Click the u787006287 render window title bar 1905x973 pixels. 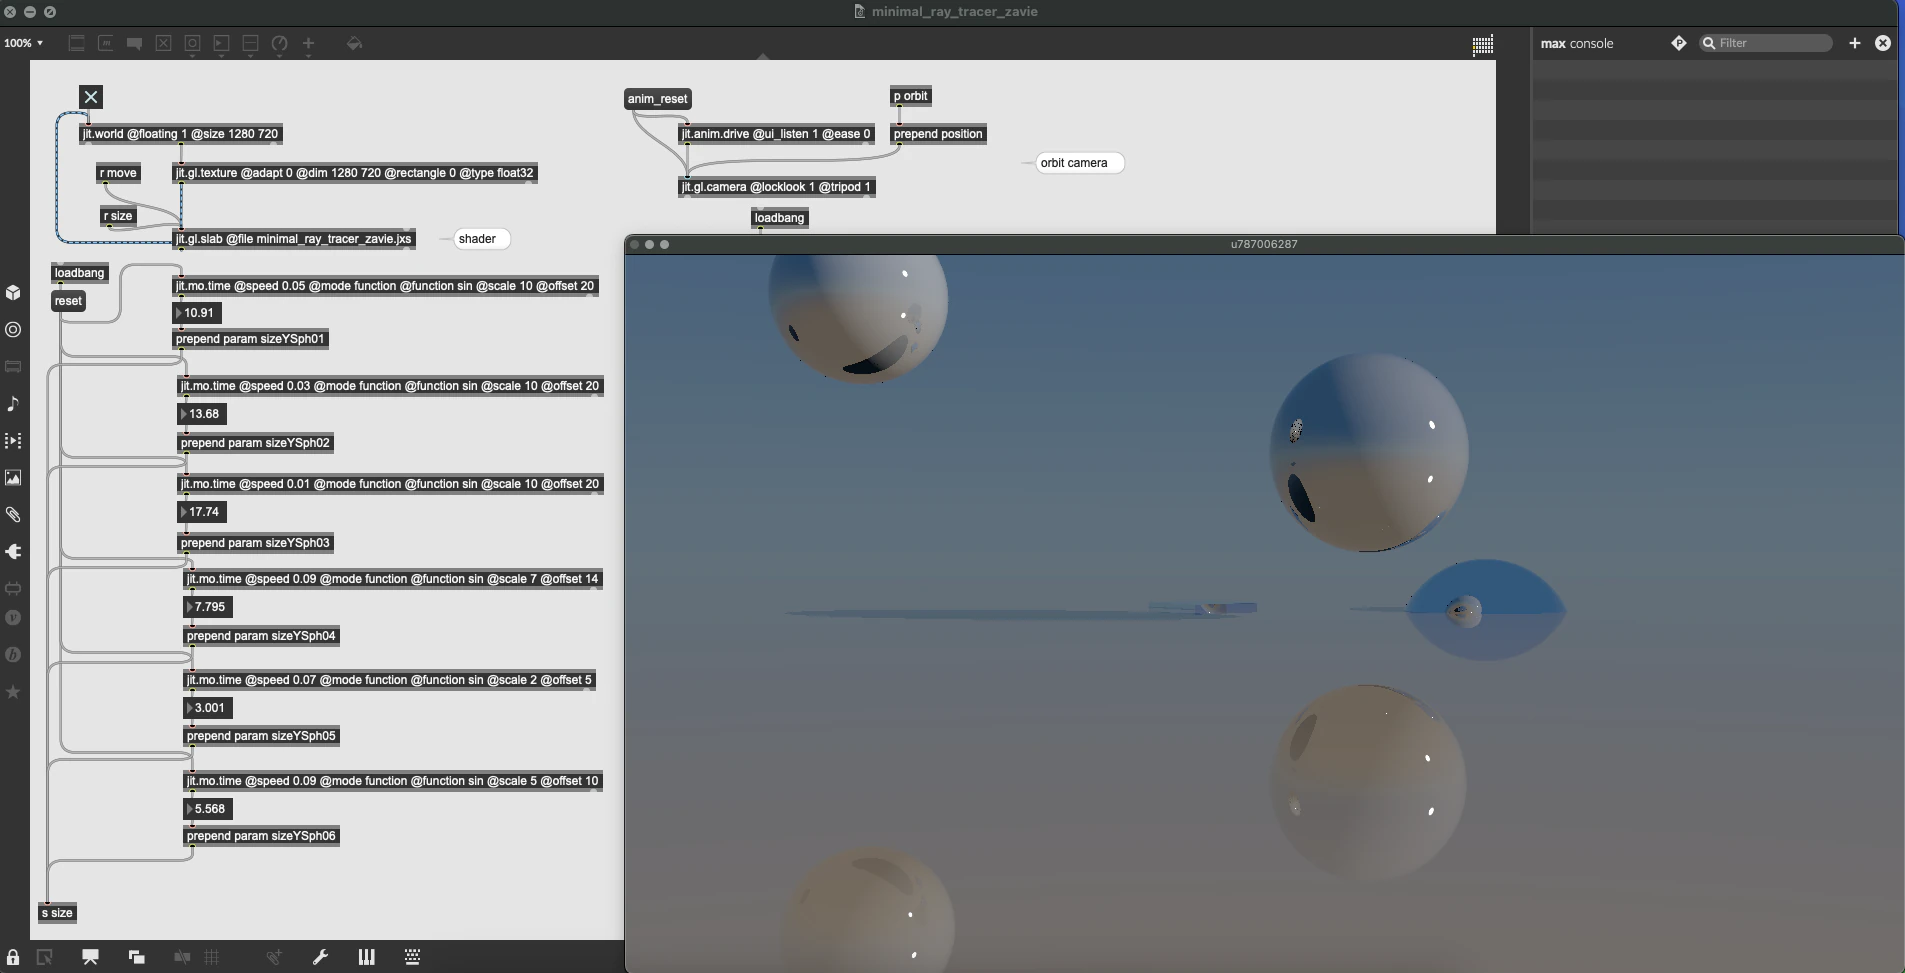[1264, 244]
